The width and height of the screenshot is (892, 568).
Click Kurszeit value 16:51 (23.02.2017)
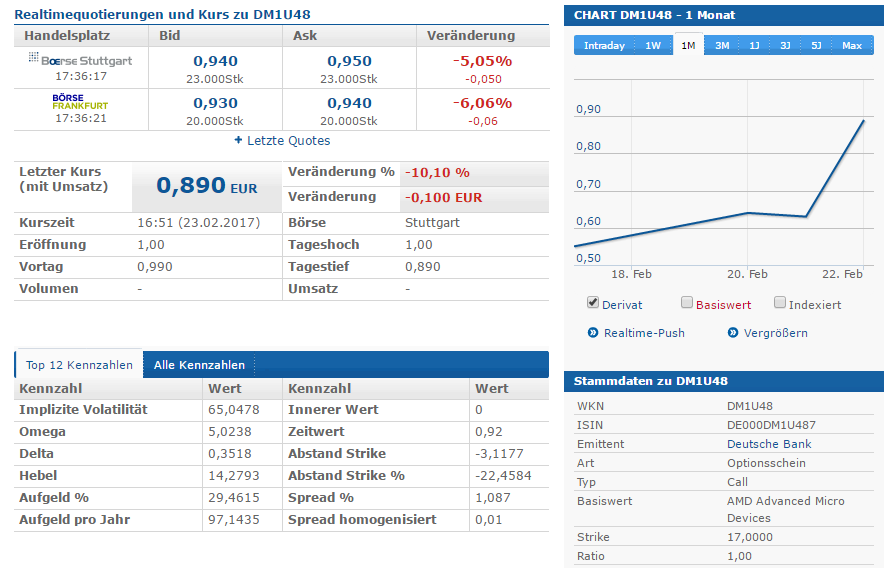click(x=199, y=223)
